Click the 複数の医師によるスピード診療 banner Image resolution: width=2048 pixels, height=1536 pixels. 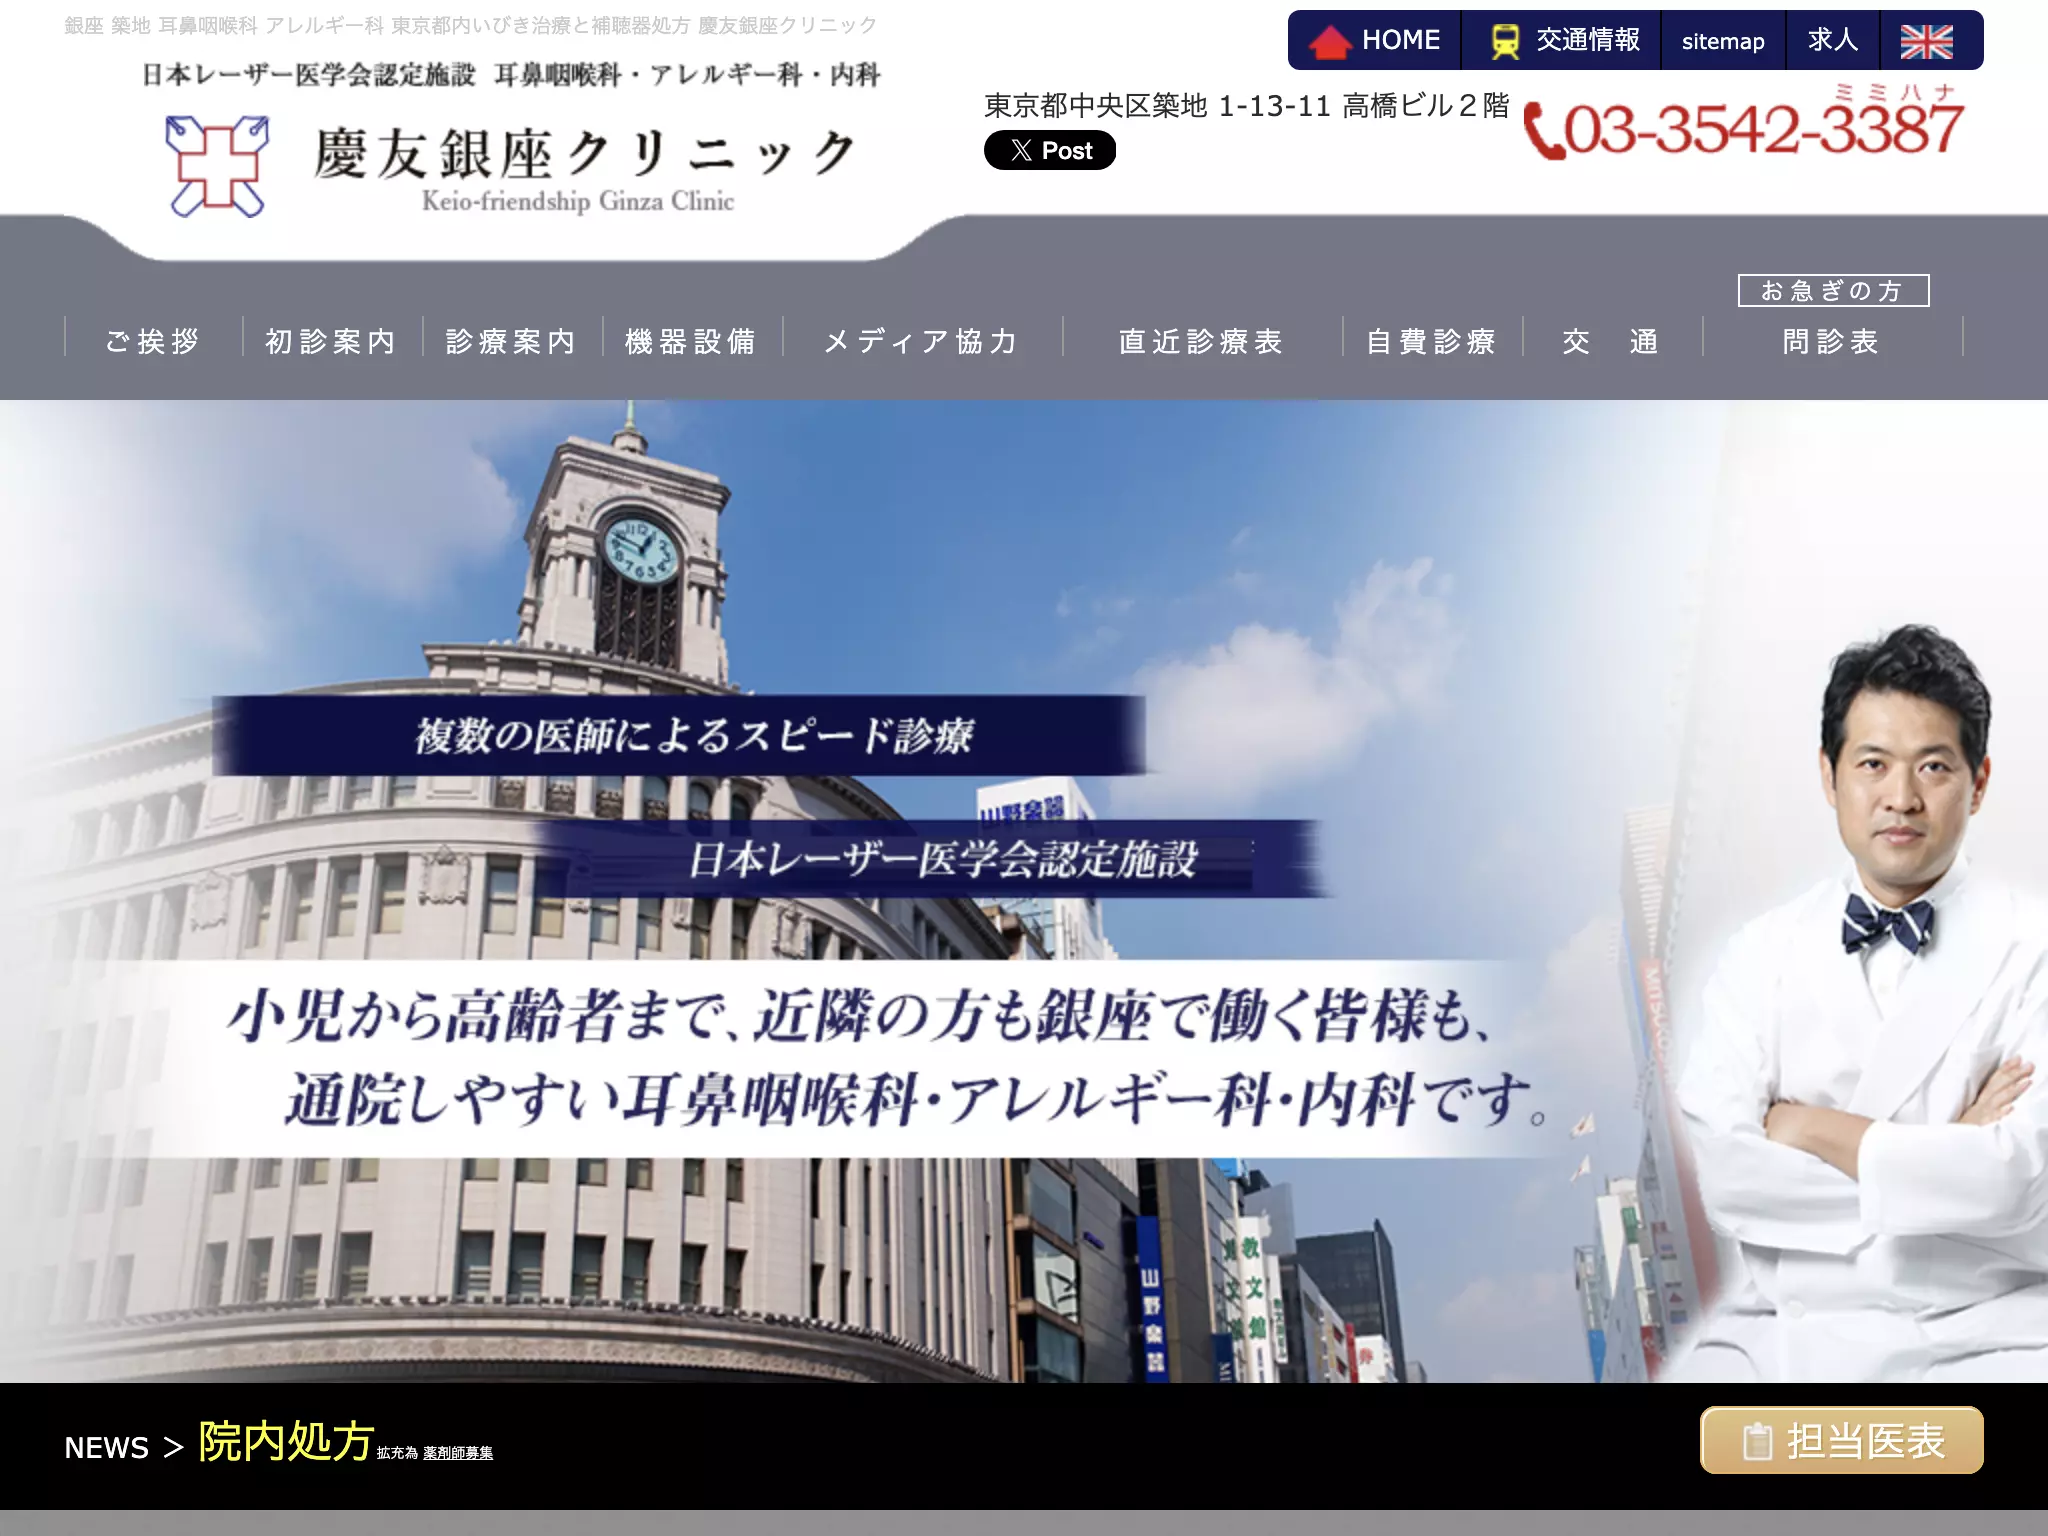680,735
